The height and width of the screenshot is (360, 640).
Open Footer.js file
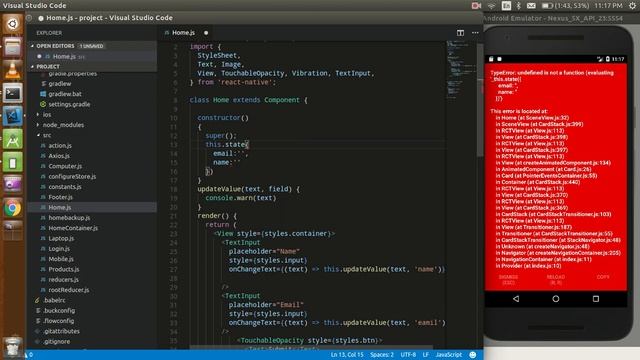coord(60,197)
